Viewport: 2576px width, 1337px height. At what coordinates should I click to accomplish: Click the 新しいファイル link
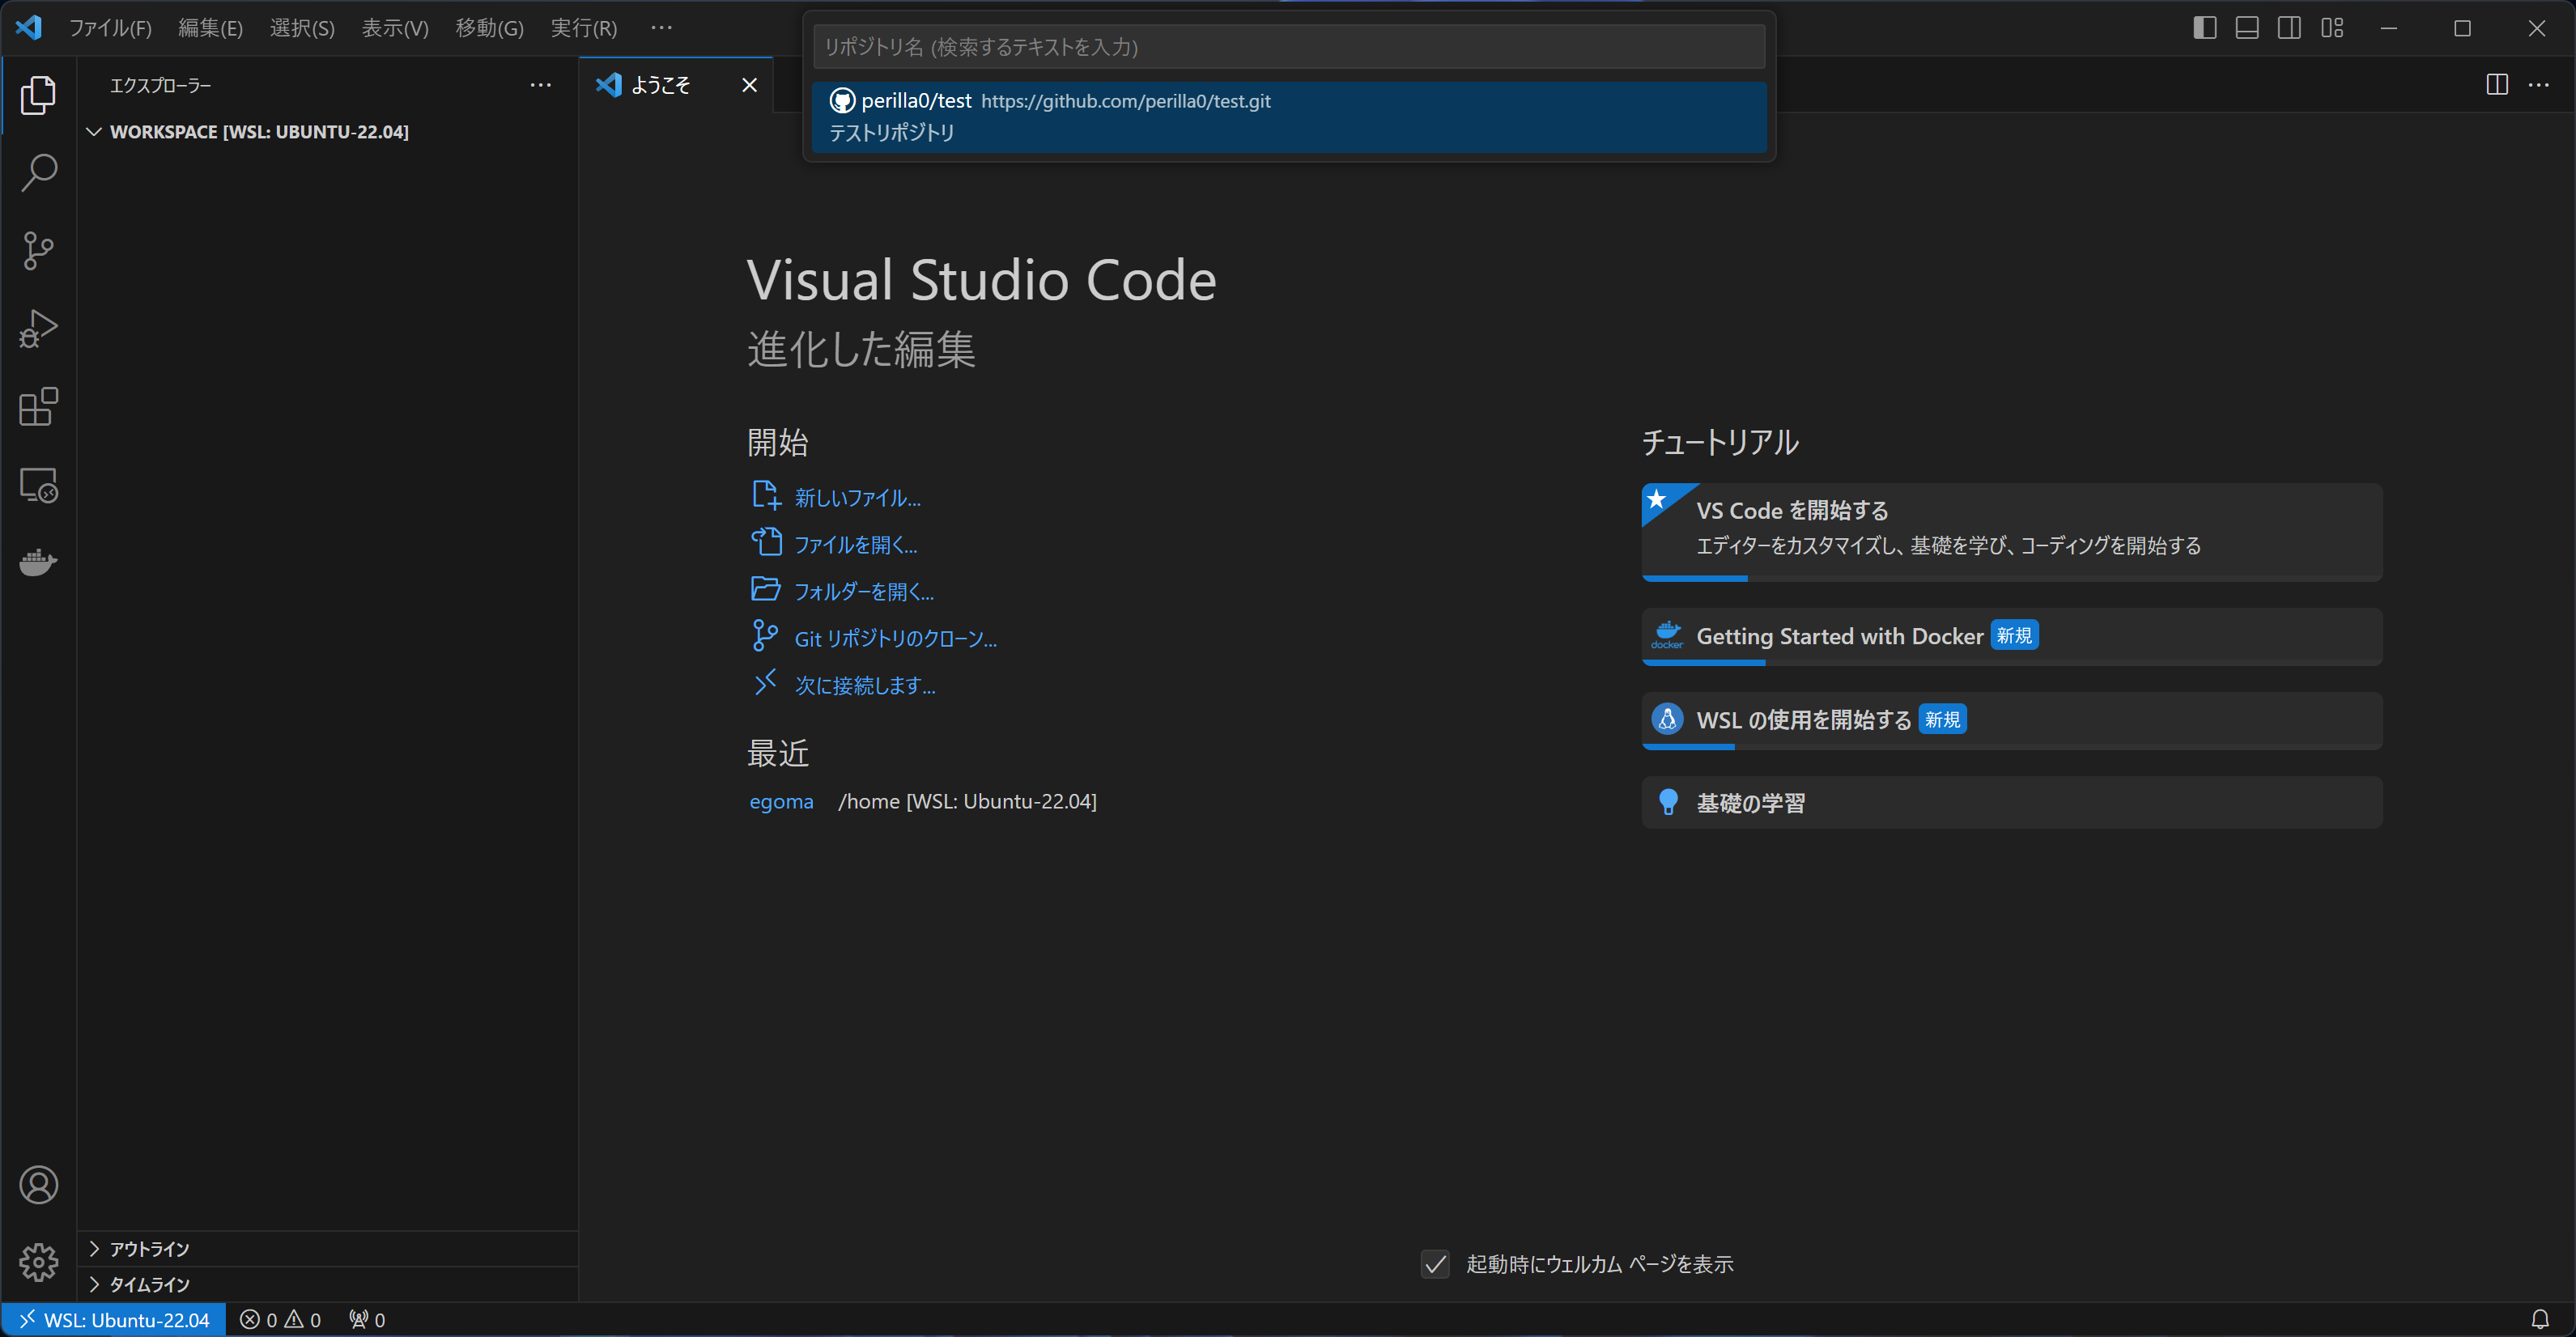[x=858, y=497]
